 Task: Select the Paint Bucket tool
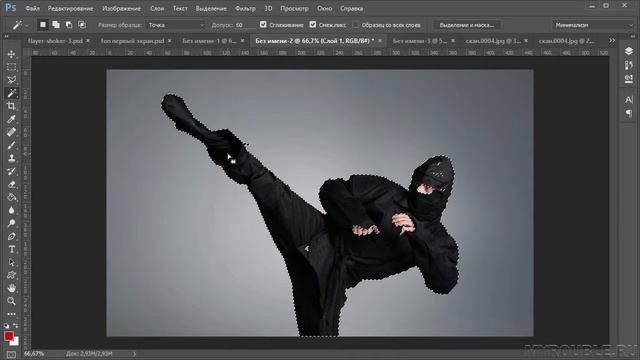(x=11, y=198)
